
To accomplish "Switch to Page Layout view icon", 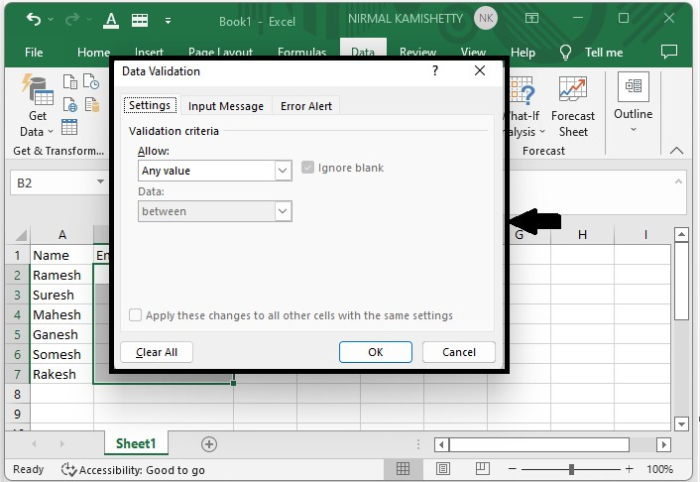I will click(443, 469).
